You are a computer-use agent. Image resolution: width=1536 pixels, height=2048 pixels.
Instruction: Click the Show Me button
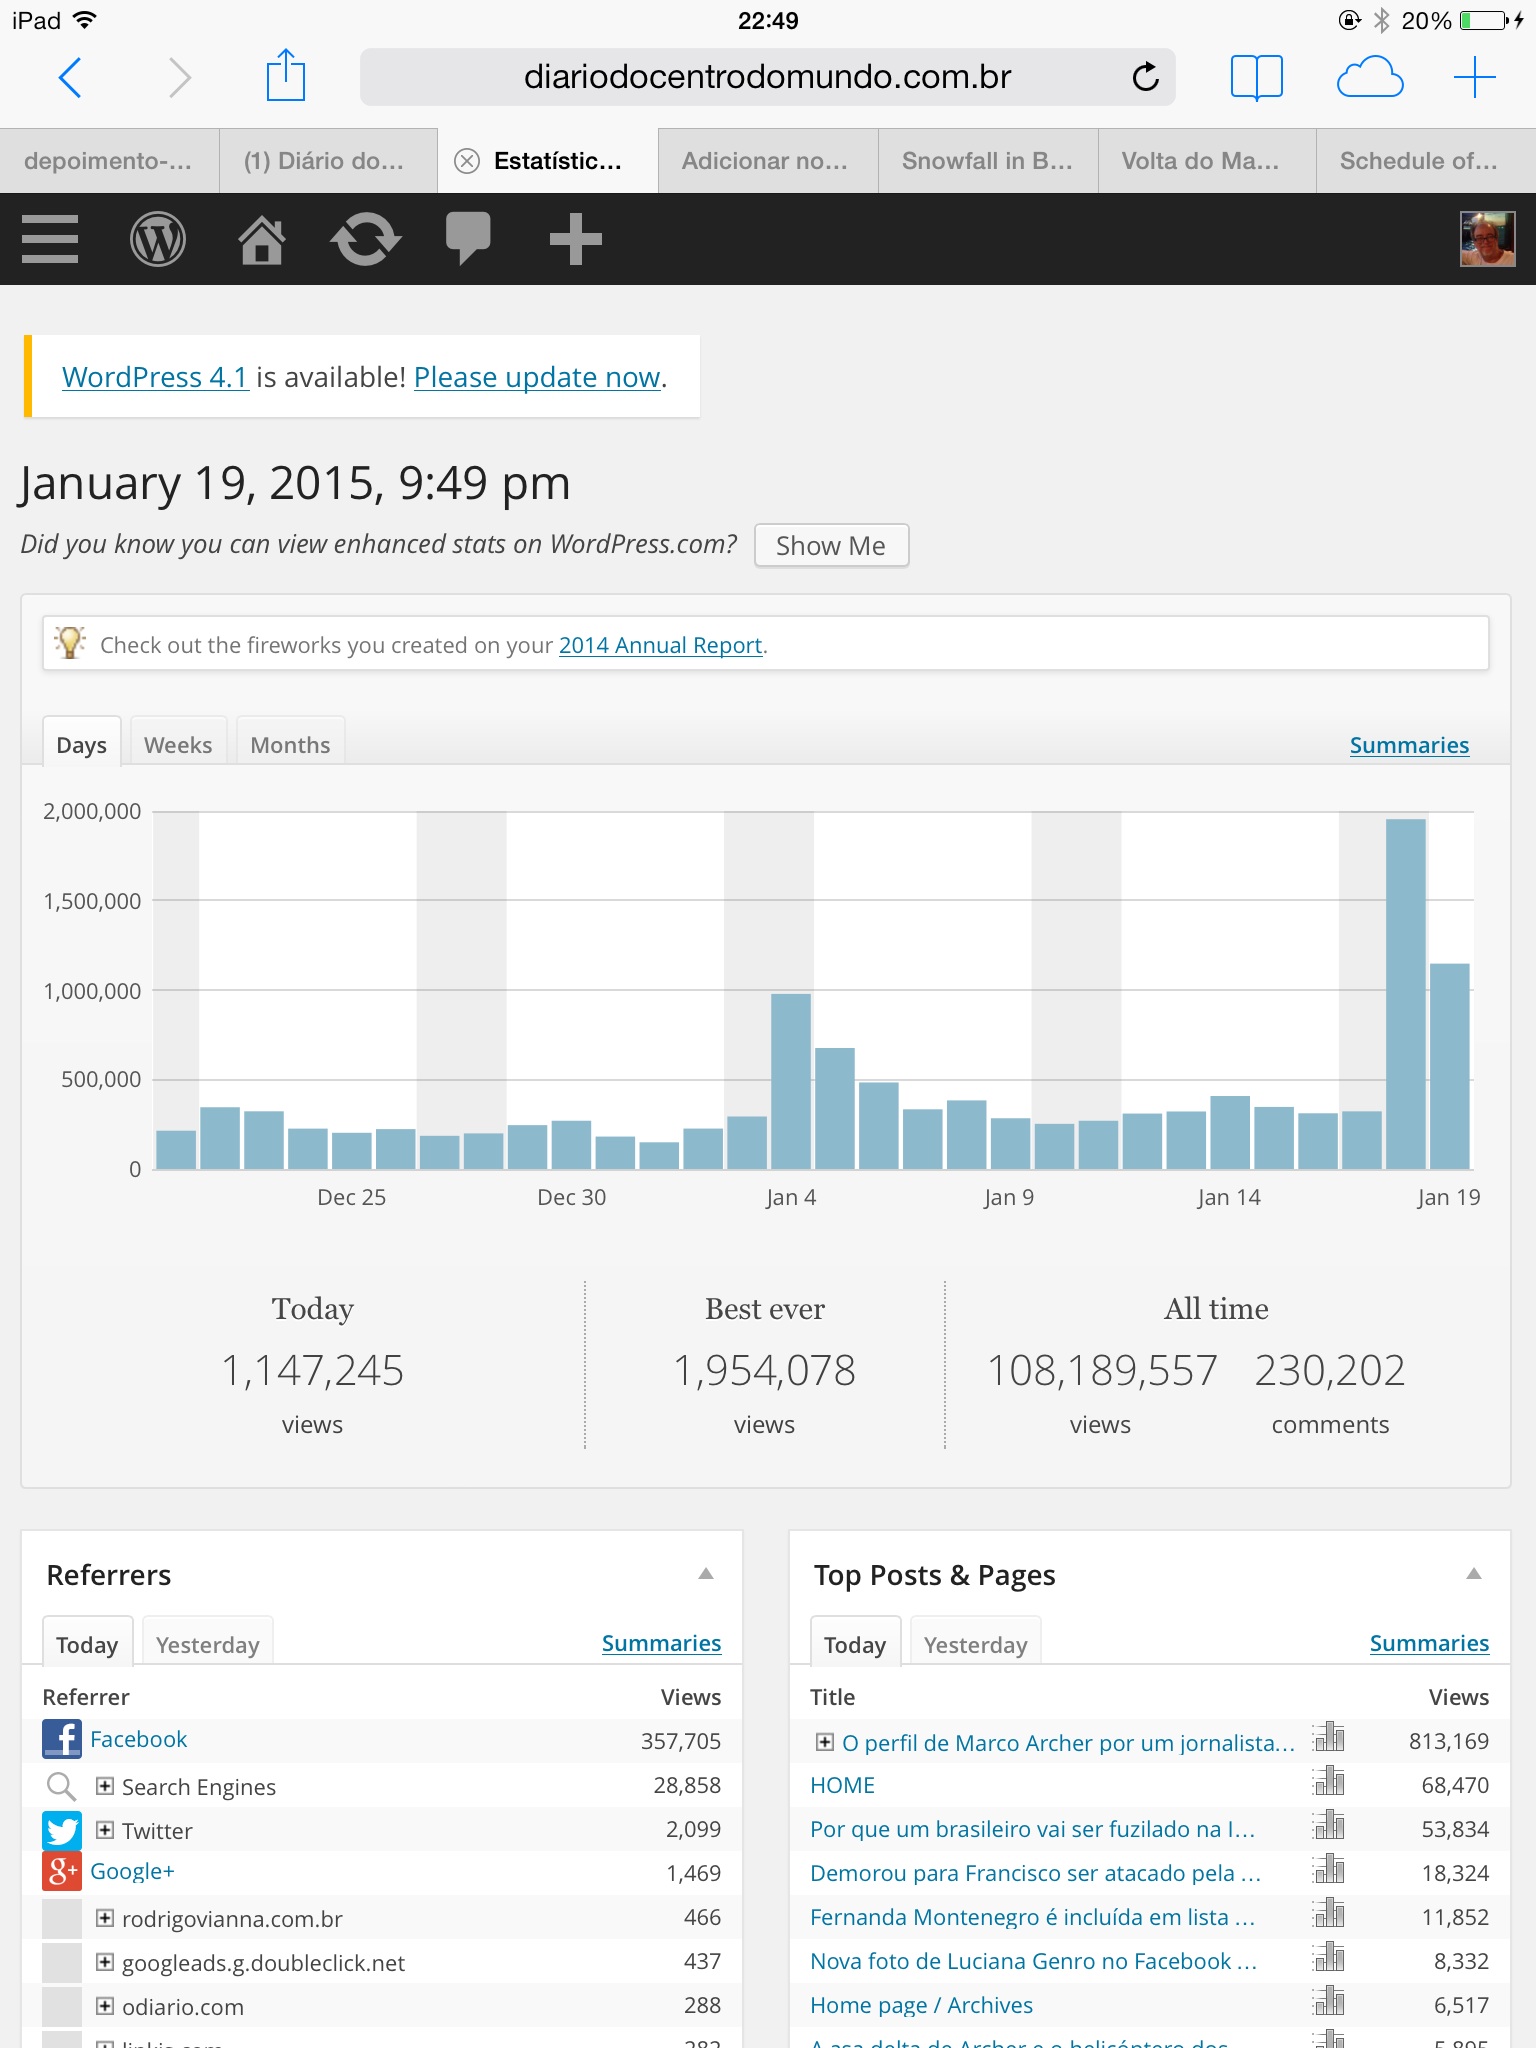pos(831,546)
